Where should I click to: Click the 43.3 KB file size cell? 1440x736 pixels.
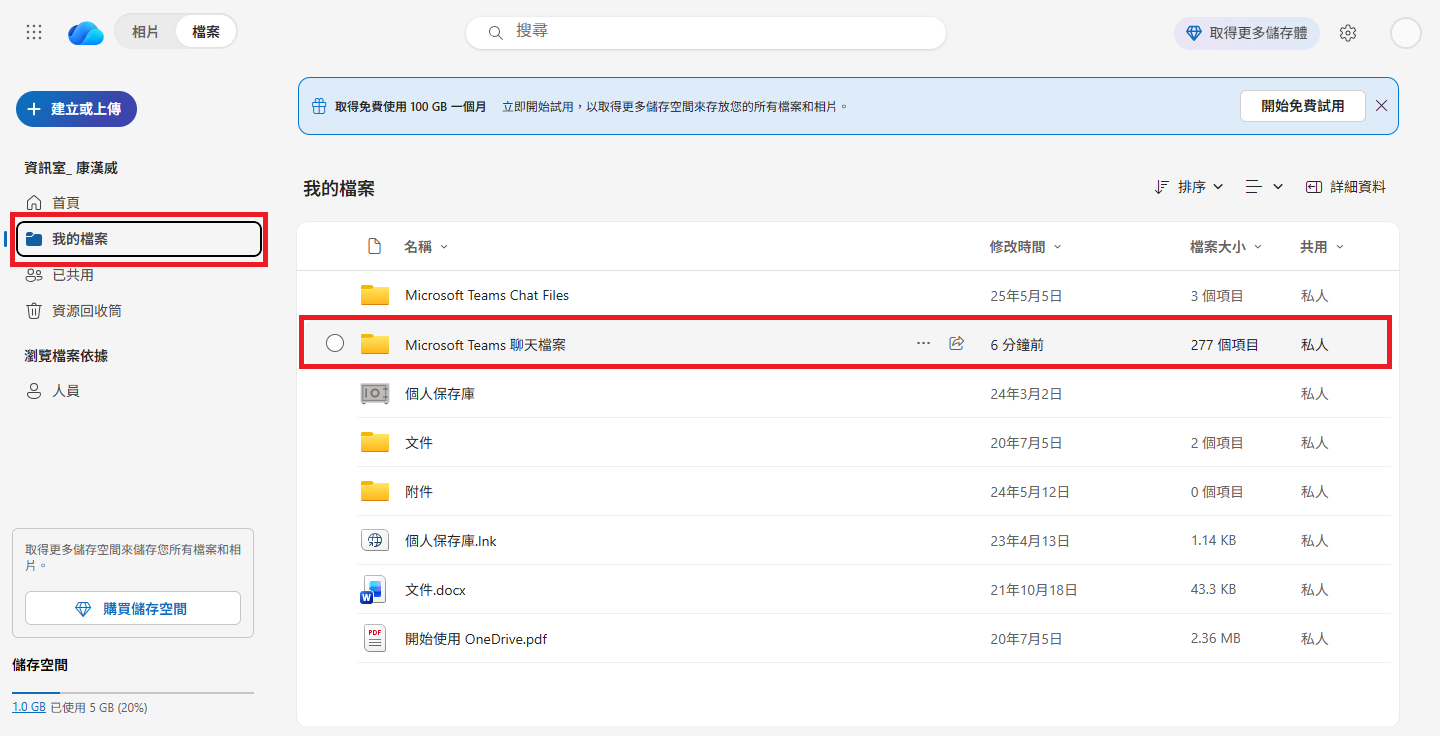pos(1214,589)
